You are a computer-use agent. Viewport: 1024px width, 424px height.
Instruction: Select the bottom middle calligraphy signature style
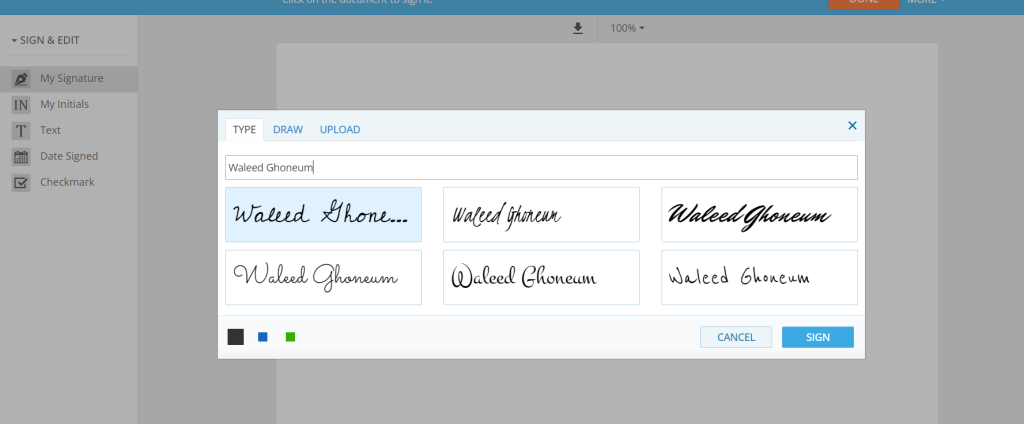pos(541,277)
